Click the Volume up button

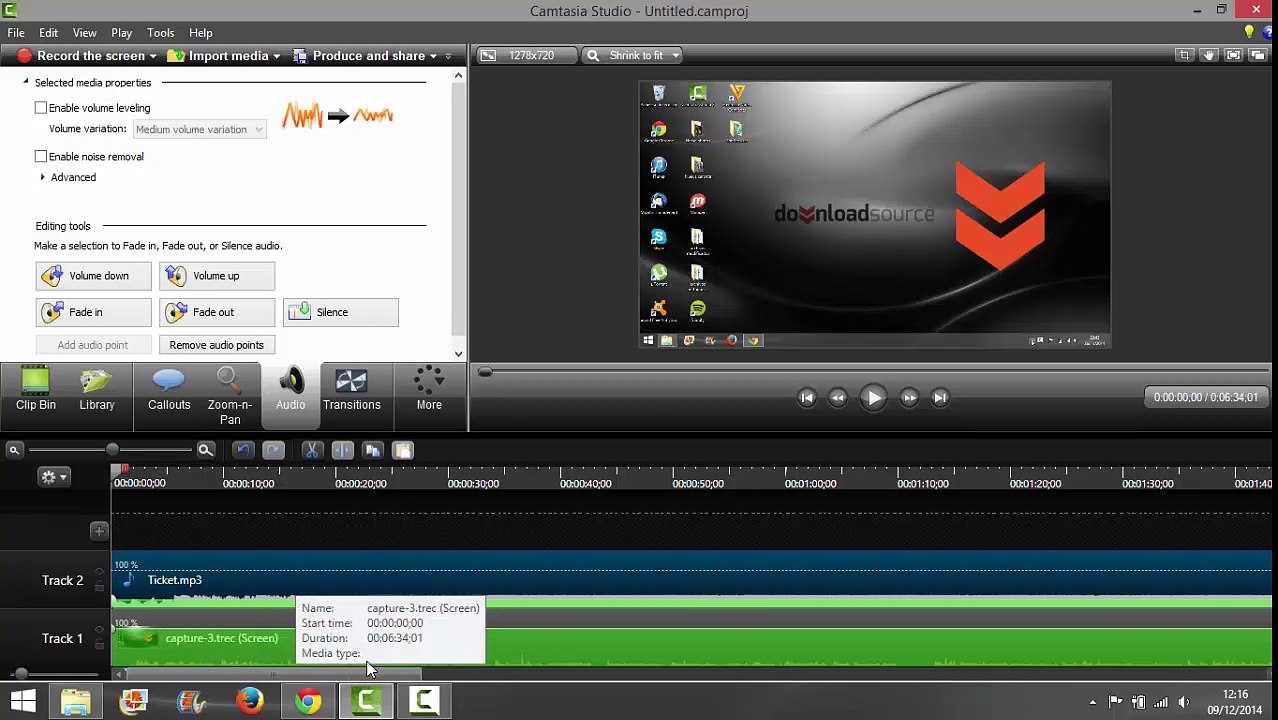pyautogui.click(x=217, y=276)
